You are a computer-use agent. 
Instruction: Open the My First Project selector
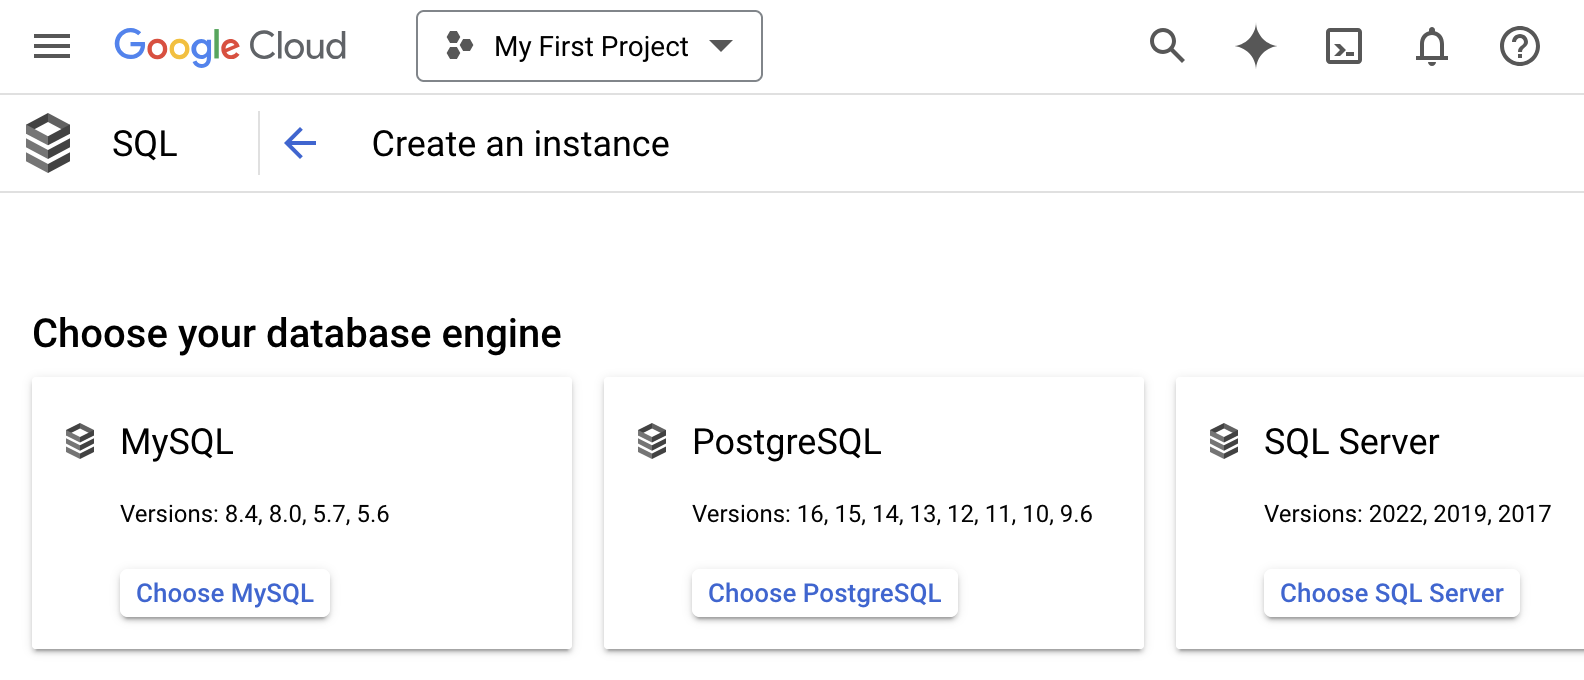click(589, 46)
